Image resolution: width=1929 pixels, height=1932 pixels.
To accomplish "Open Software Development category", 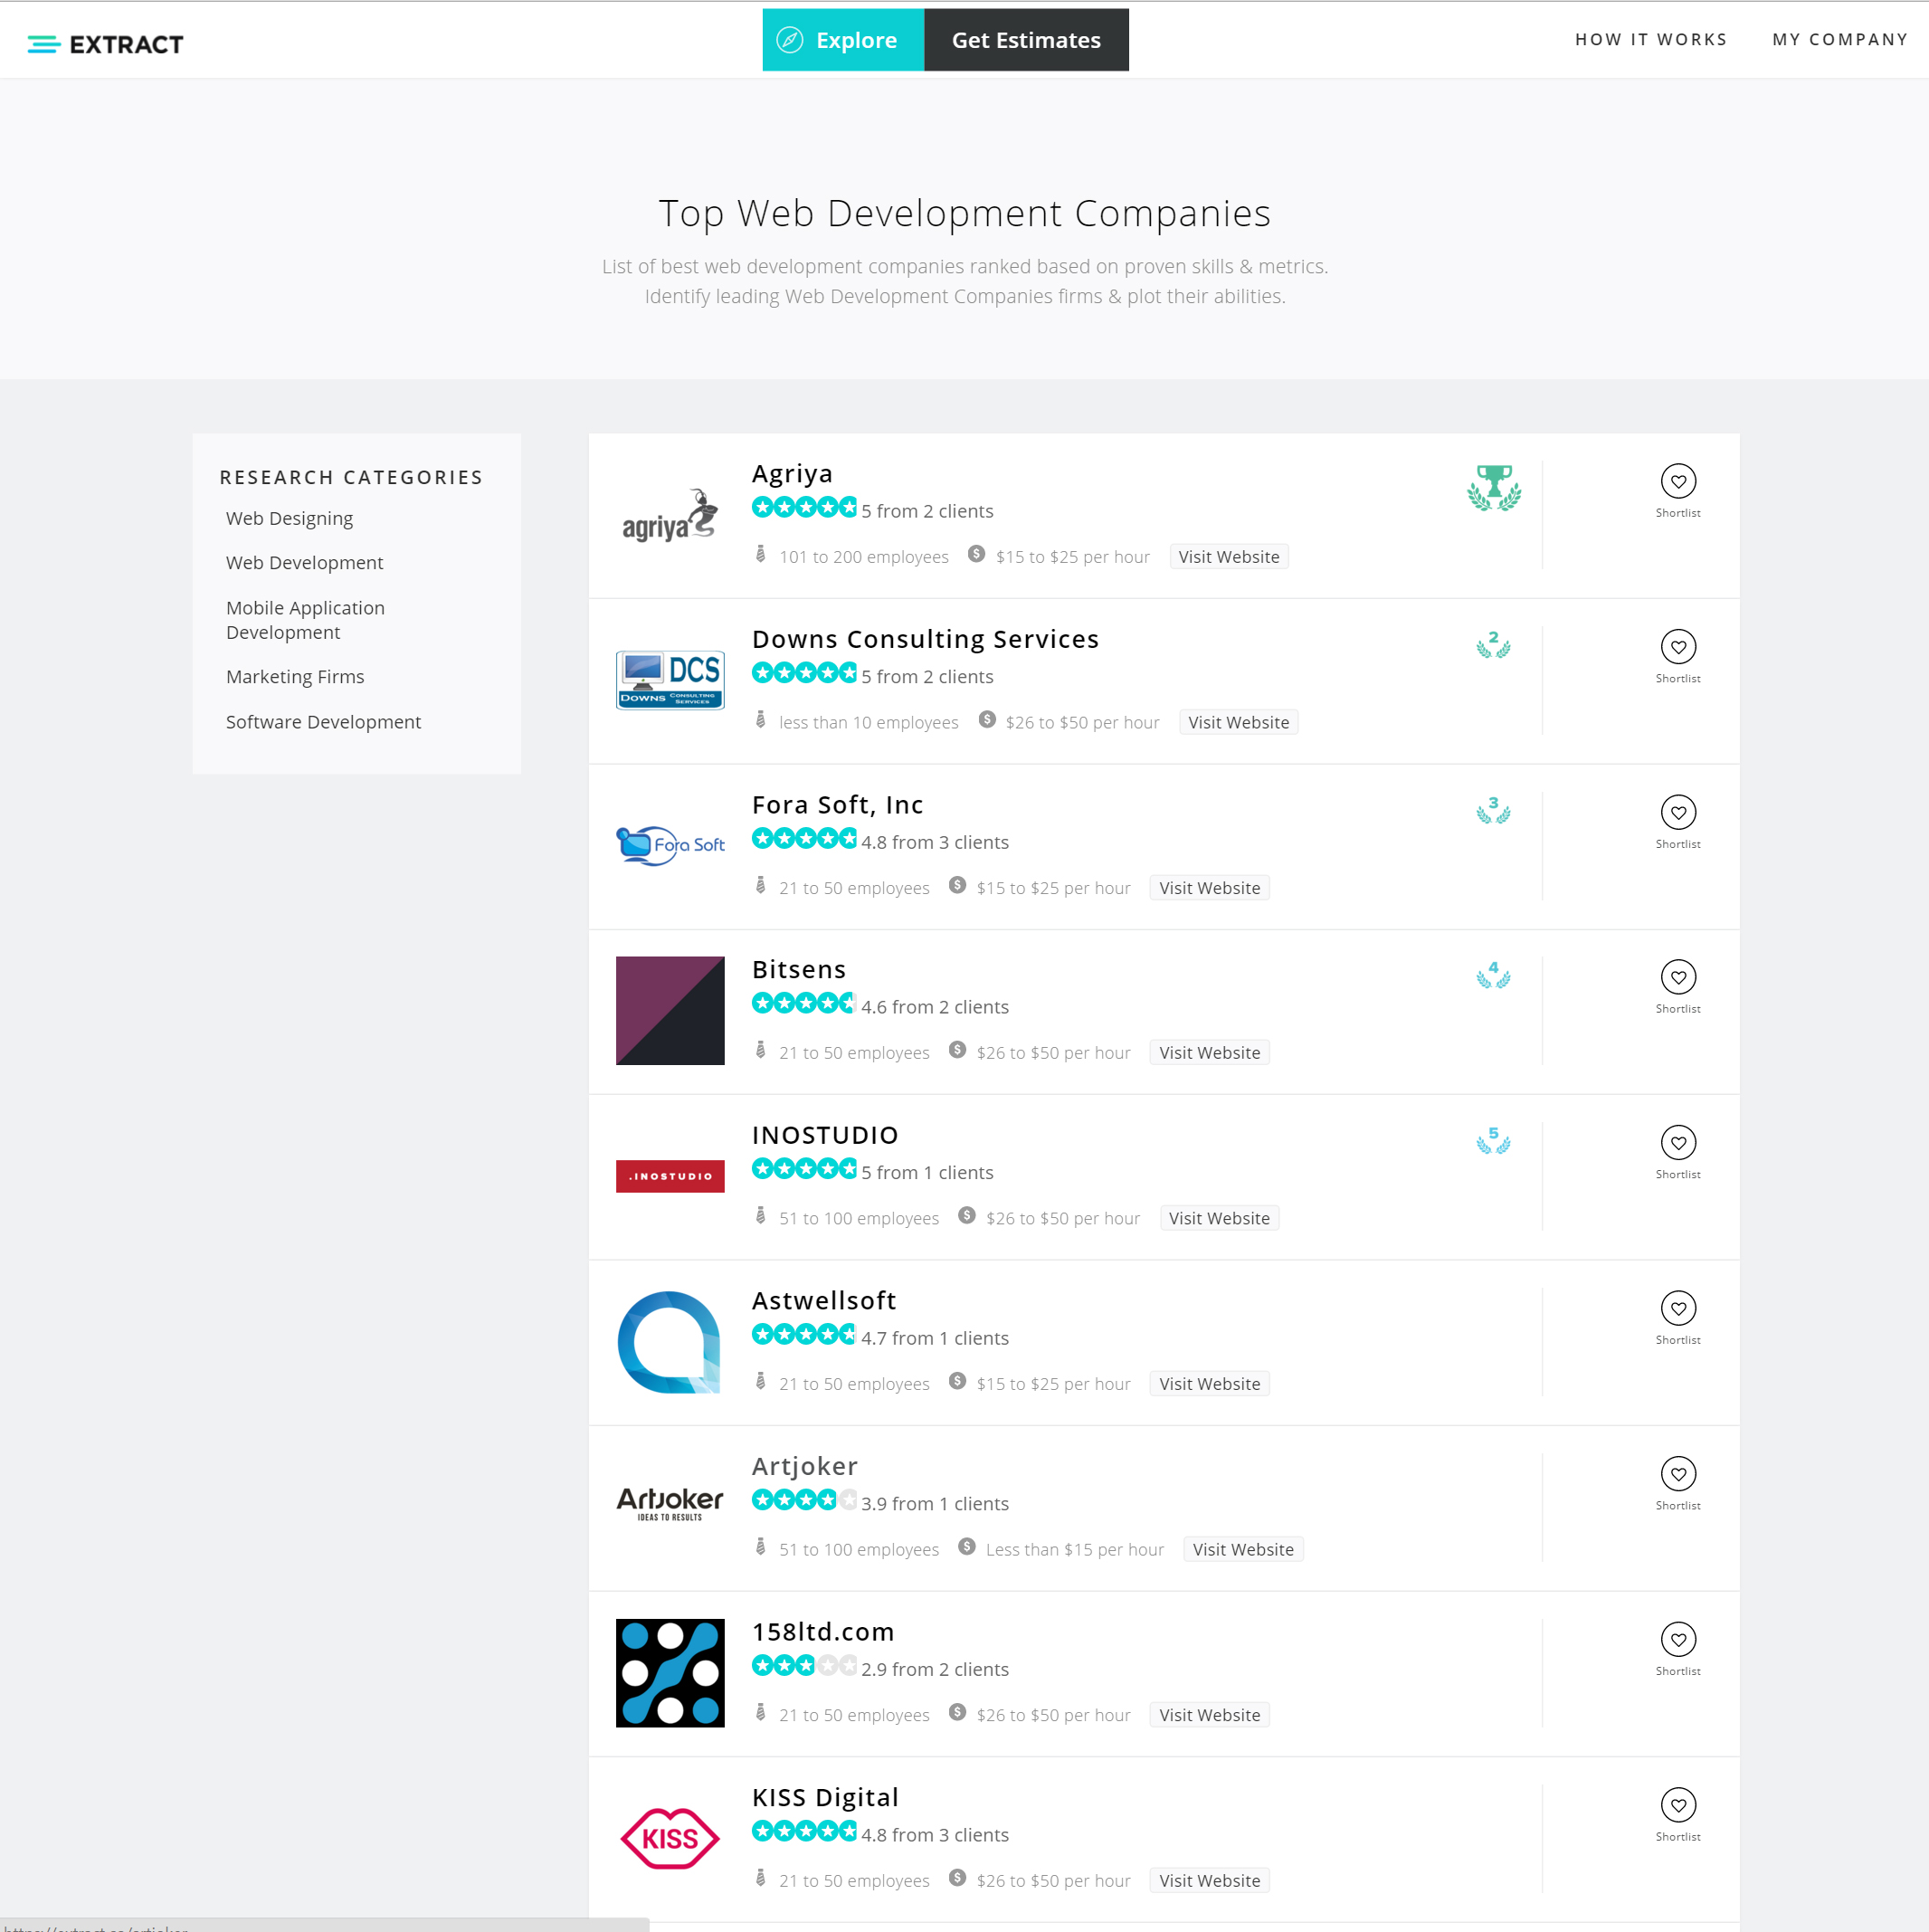I will pos(323,722).
